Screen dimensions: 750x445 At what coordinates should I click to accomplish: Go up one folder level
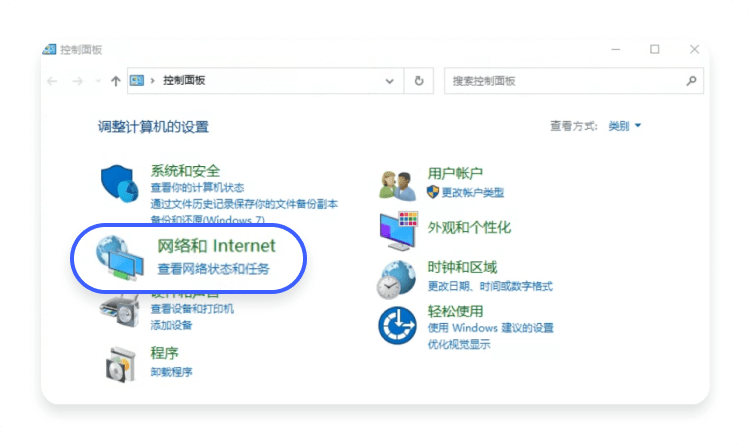click(x=115, y=81)
